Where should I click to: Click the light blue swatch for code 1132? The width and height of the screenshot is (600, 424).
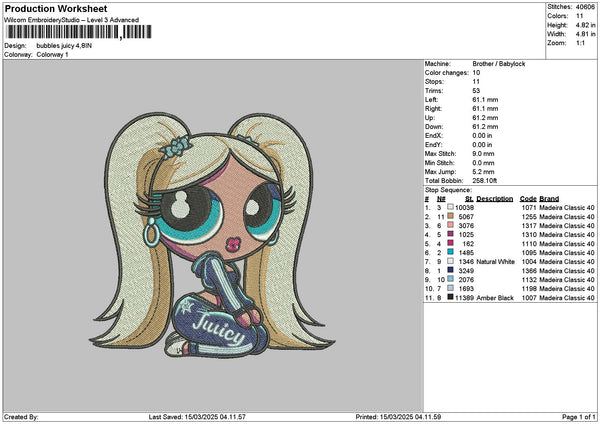click(x=450, y=279)
